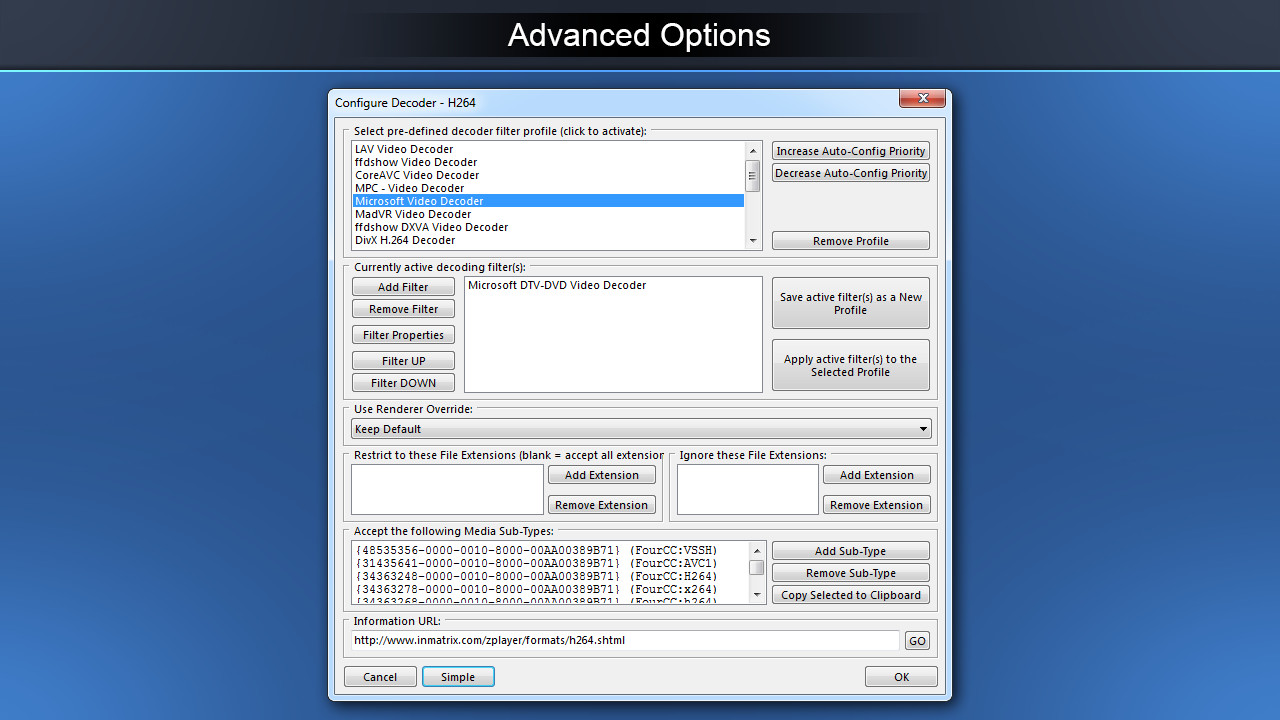Image resolution: width=1280 pixels, height=720 pixels.
Task: Click inside the Information URL field
Action: pos(620,640)
